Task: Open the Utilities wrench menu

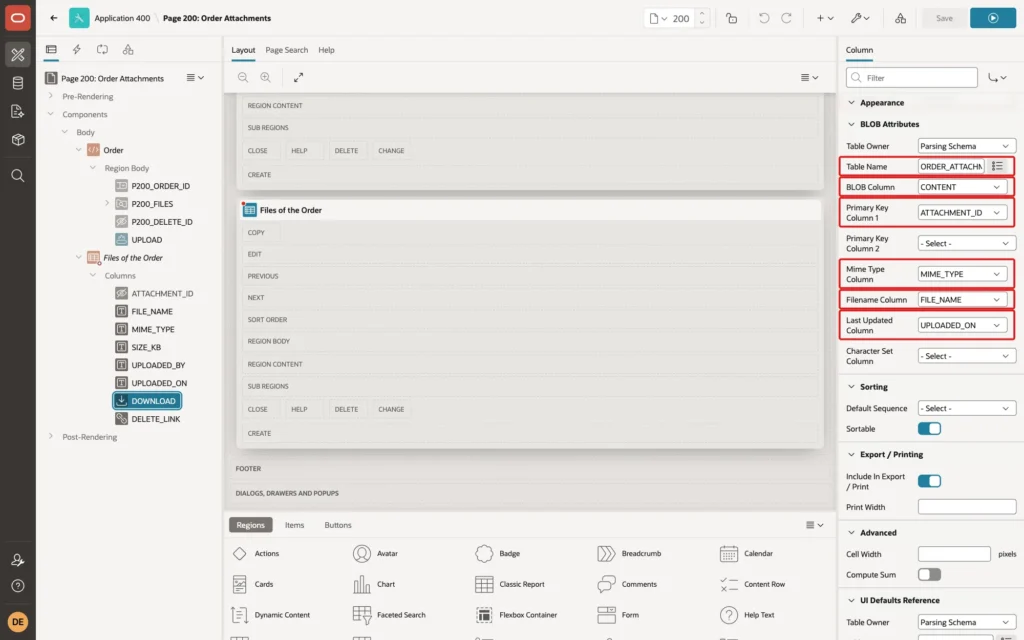Action: (859, 18)
